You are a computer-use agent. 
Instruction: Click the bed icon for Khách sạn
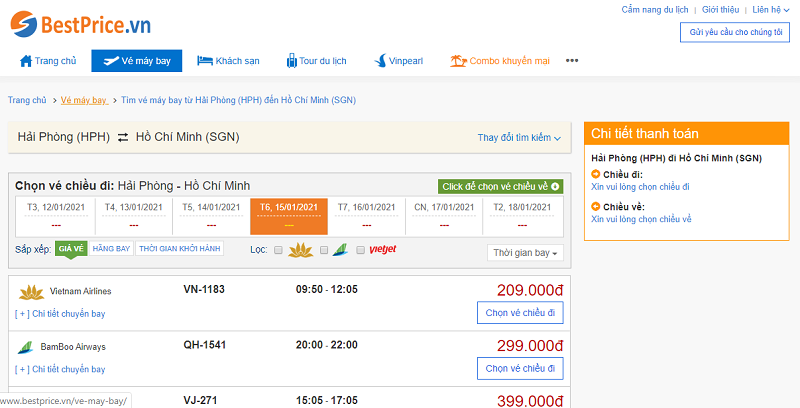(x=205, y=61)
